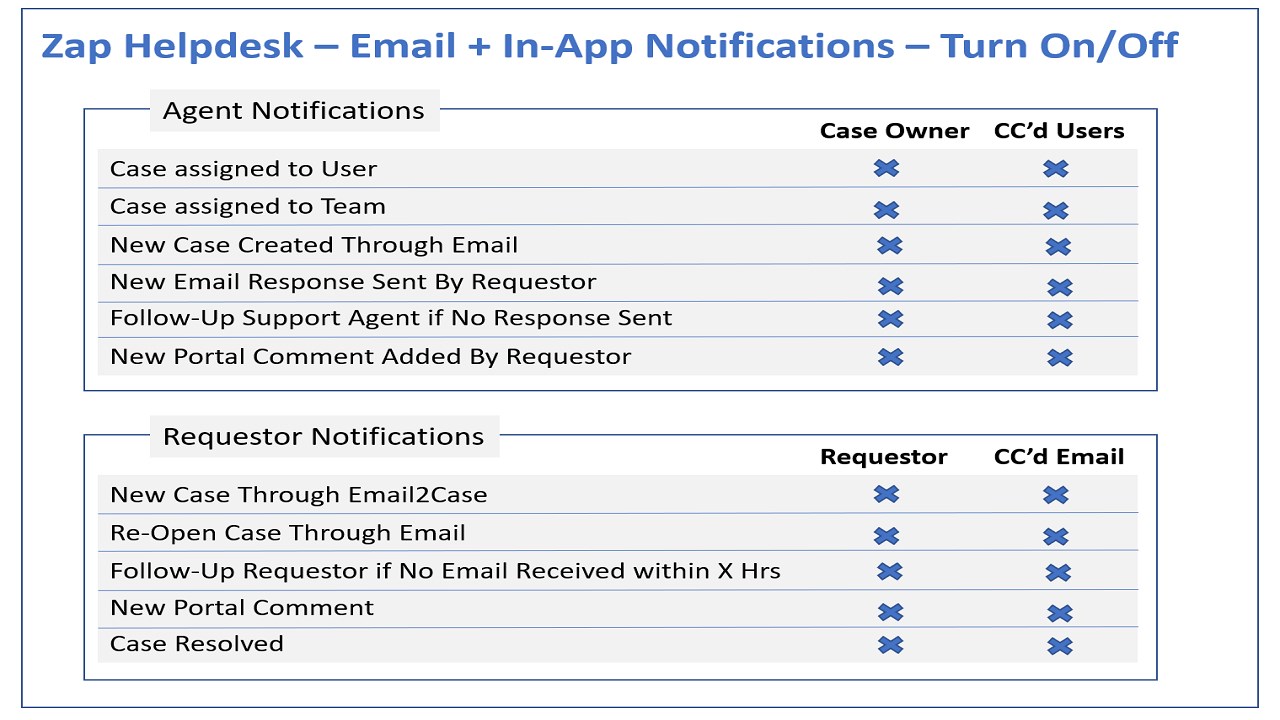
Task: Toggle Case Owner X for Follow-Up Support Agent row
Action: tap(891, 319)
